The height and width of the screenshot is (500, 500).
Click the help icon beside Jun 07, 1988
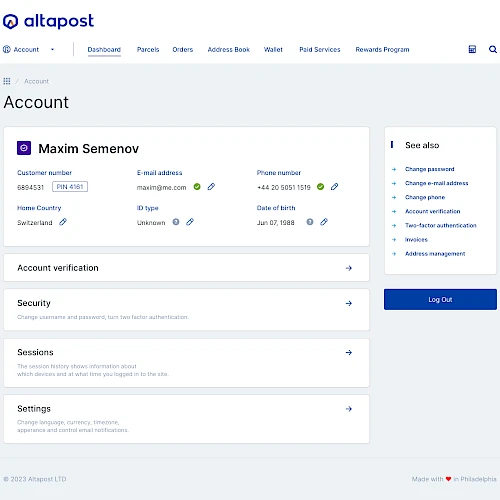pos(310,222)
